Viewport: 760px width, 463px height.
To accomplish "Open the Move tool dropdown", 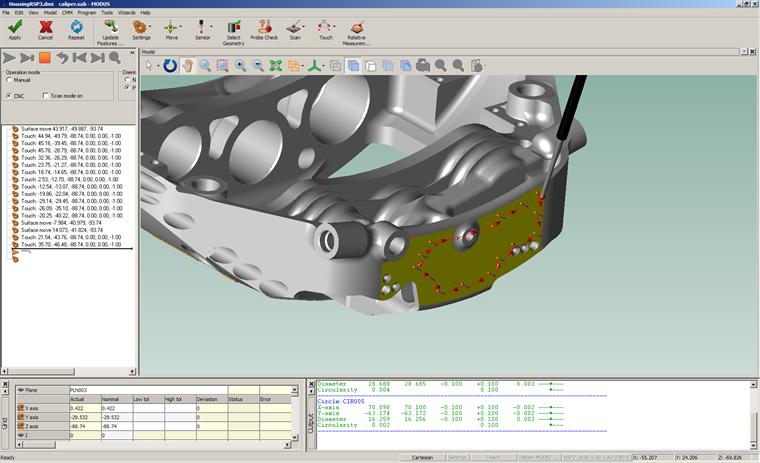I will tap(182, 27).
